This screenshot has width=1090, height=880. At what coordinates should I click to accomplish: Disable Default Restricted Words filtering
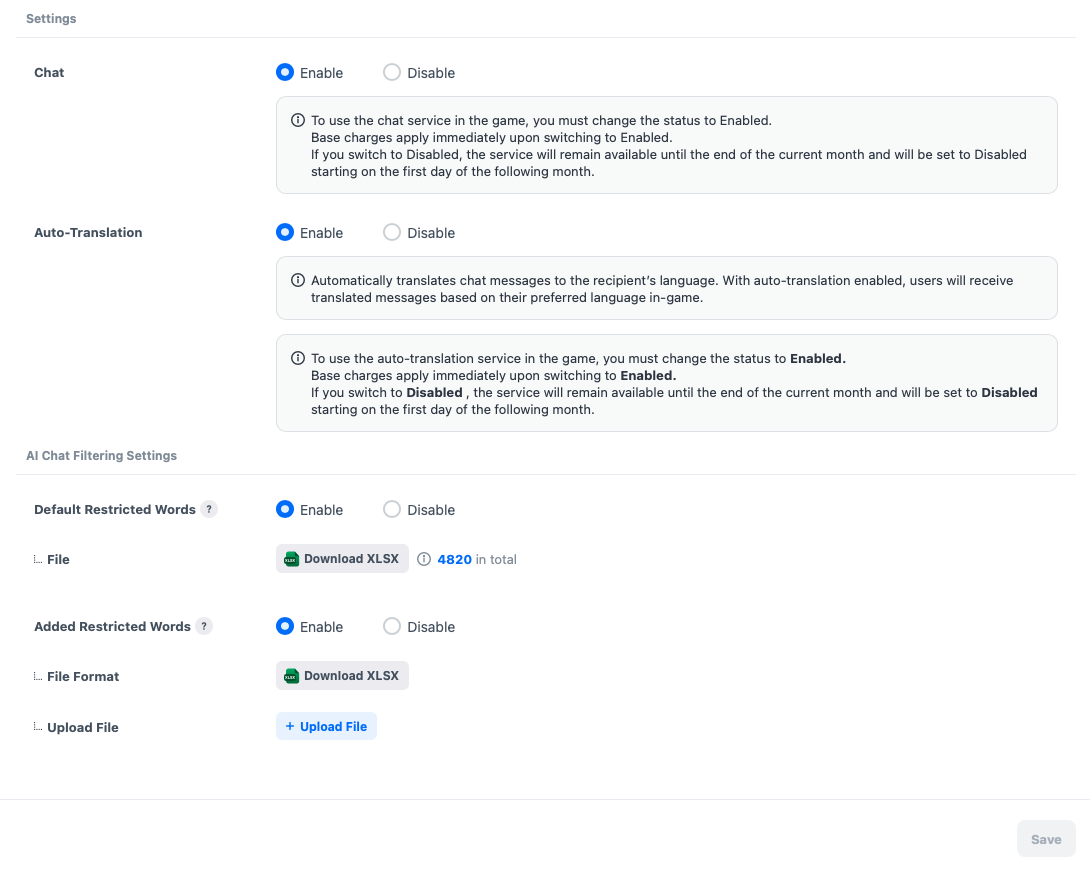point(392,510)
